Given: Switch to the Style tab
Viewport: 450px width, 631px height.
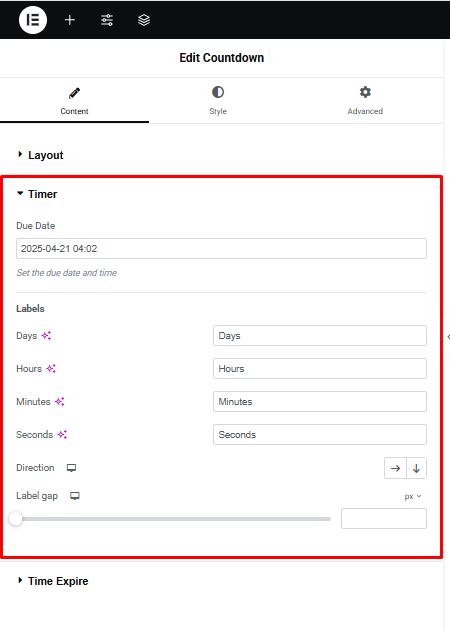Looking at the screenshot, I should click(x=218, y=101).
